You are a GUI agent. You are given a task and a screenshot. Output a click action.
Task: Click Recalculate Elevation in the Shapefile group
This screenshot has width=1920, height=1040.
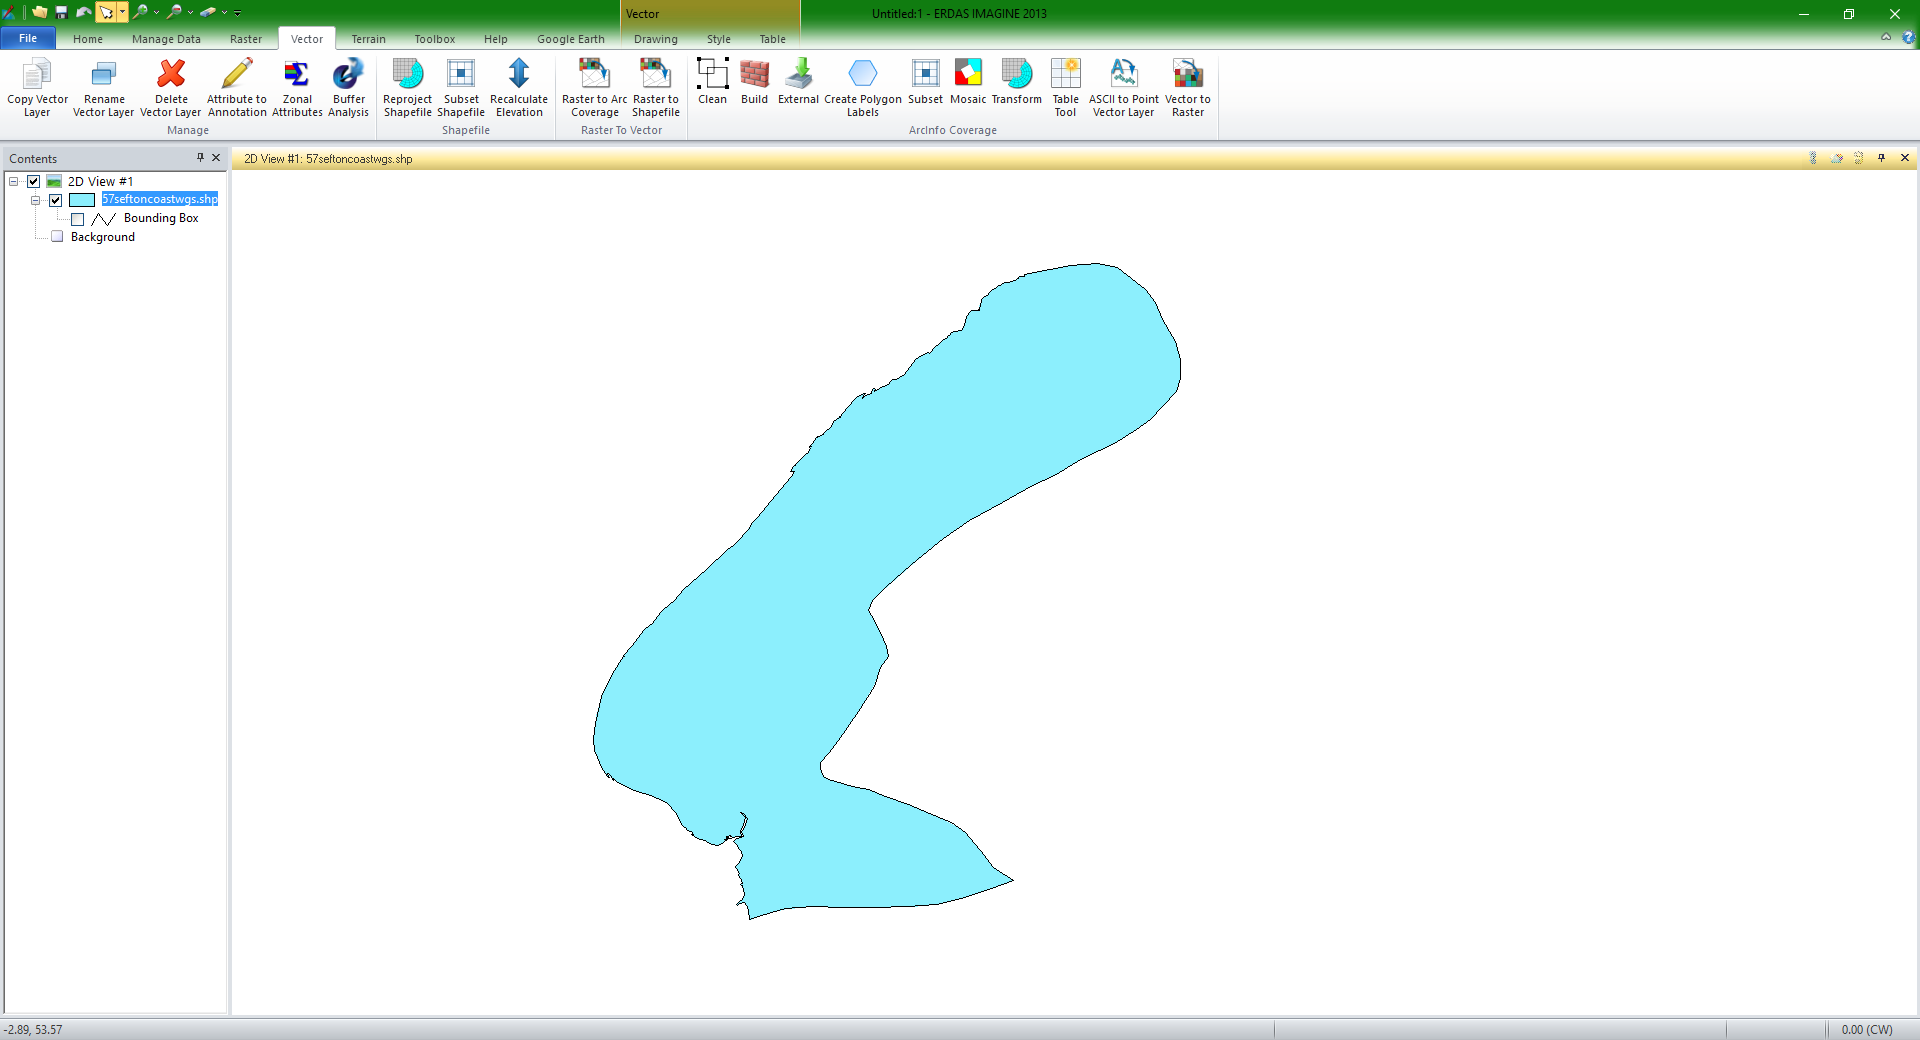[518, 88]
